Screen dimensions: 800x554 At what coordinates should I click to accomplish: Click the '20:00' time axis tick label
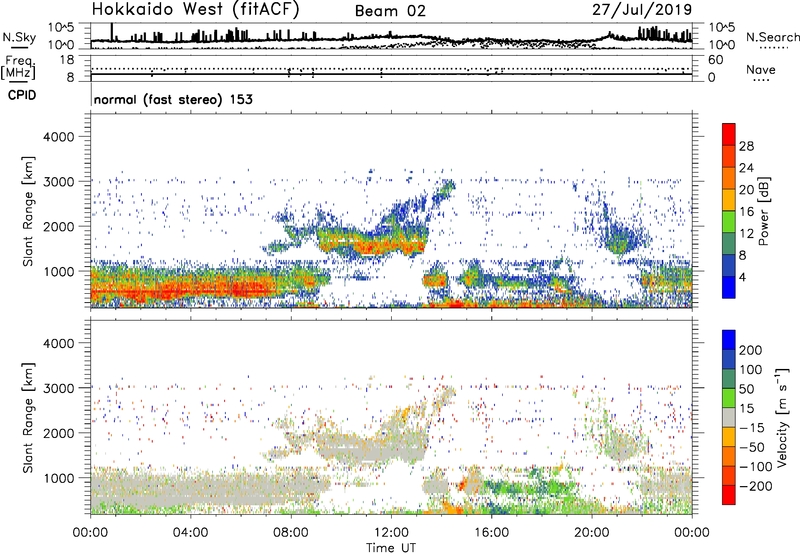[x=591, y=533]
